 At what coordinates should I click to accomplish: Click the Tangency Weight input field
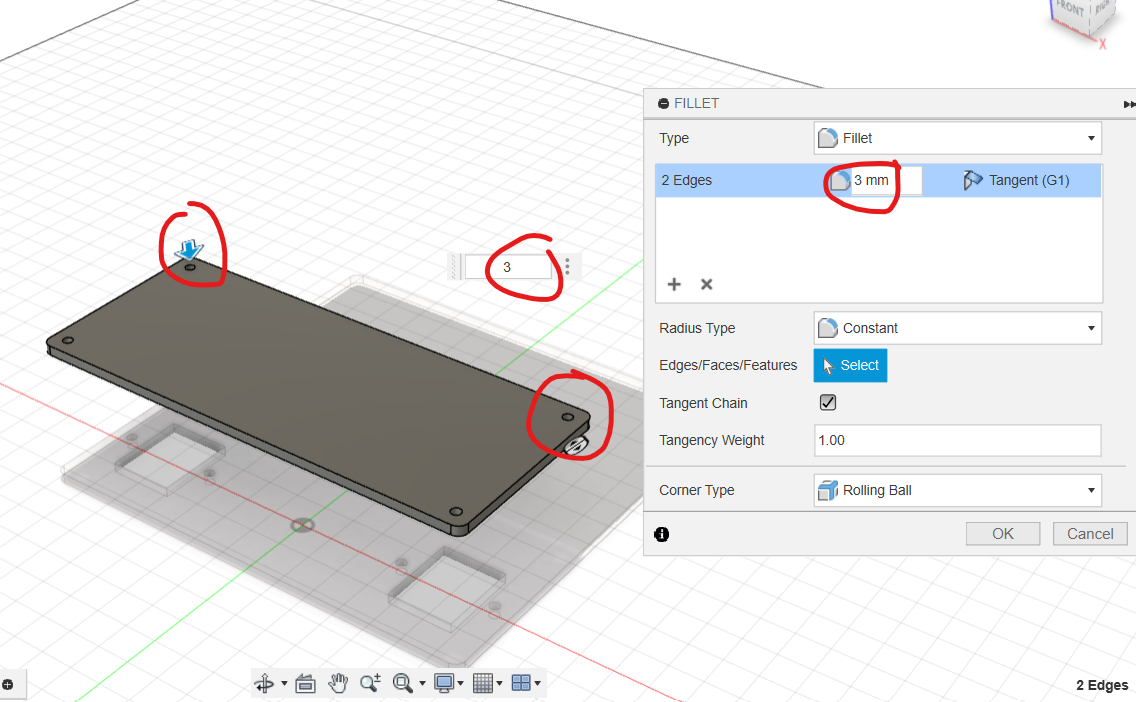click(957, 440)
